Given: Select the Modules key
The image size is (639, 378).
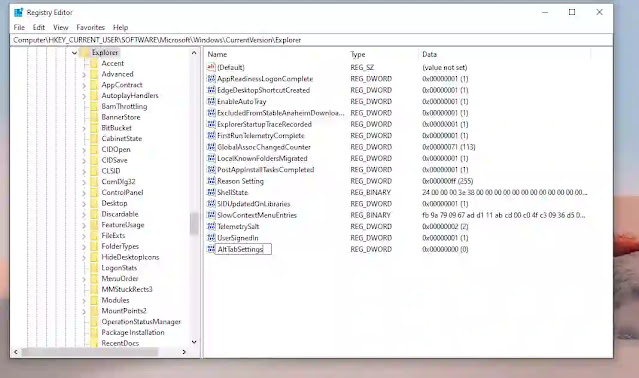Looking at the screenshot, I should tap(115, 300).
